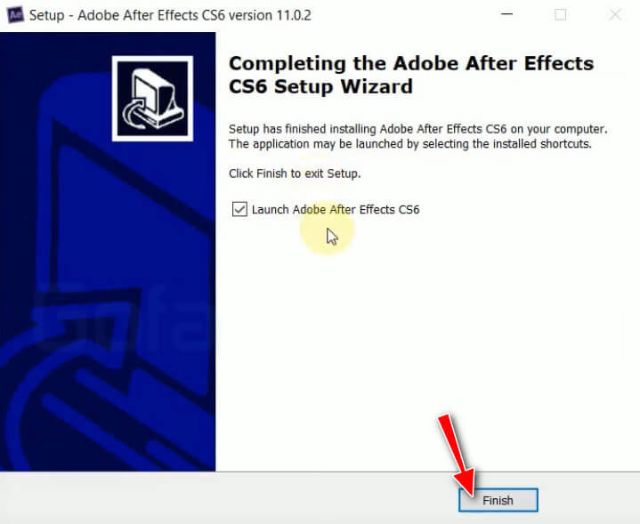Click the After Effects icon in title bar
This screenshot has width=640, height=524.
(x=15, y=15)
